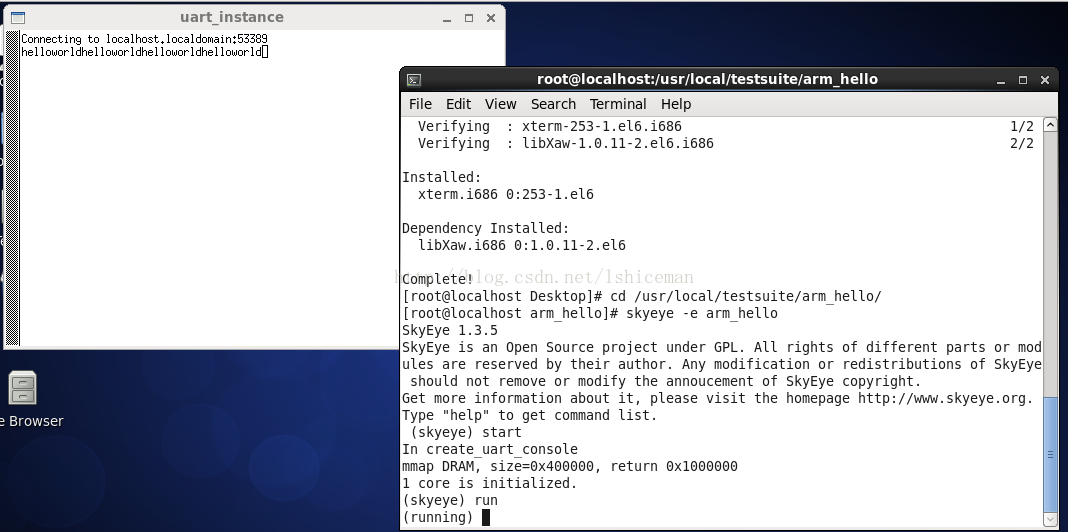Click the '(skyeye) run' line
Viewport: 1068px width, 532px height.
pos(450,501)
